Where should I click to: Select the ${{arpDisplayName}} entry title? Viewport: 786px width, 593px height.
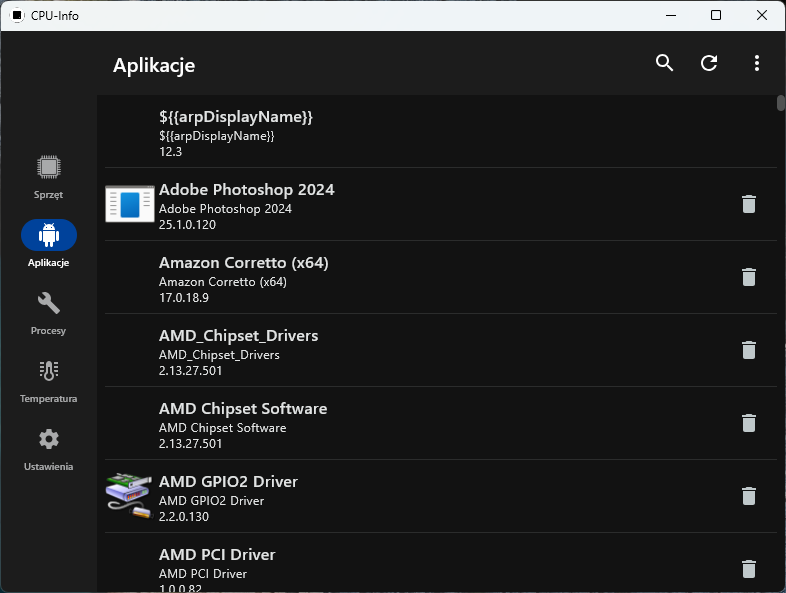[x=236, y=117]
